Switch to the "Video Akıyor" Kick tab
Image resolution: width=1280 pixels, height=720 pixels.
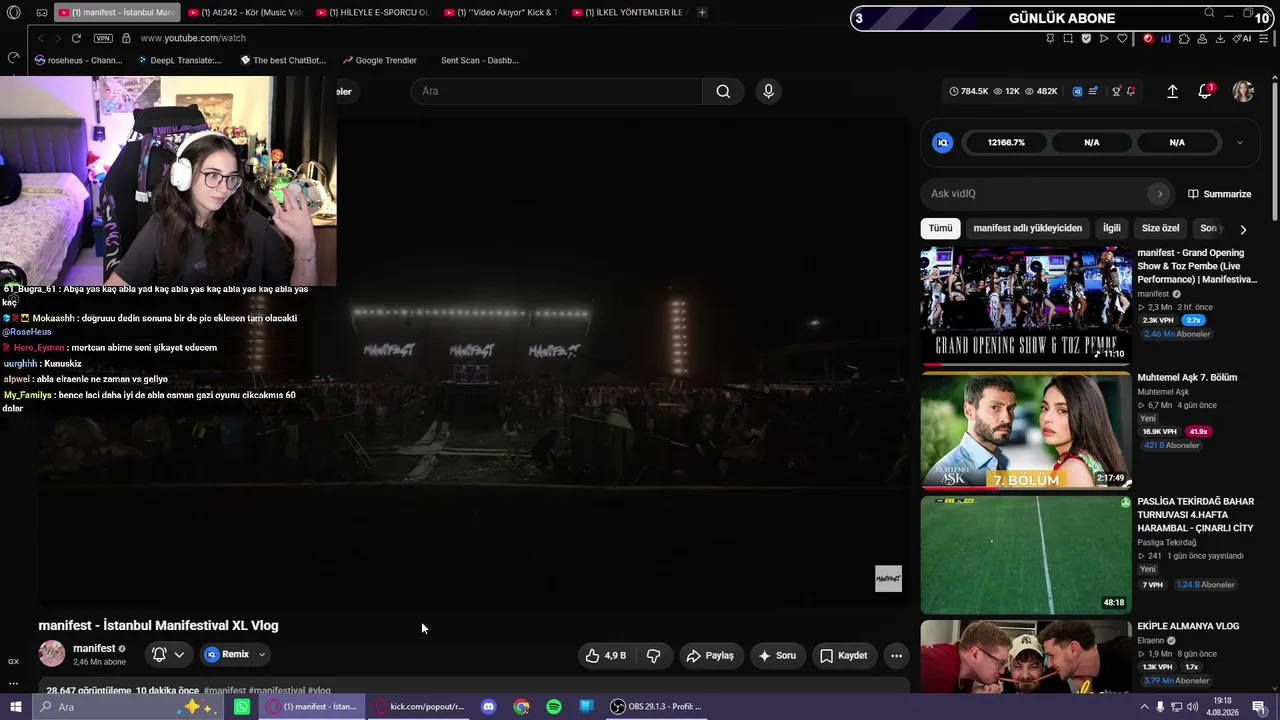501,13
